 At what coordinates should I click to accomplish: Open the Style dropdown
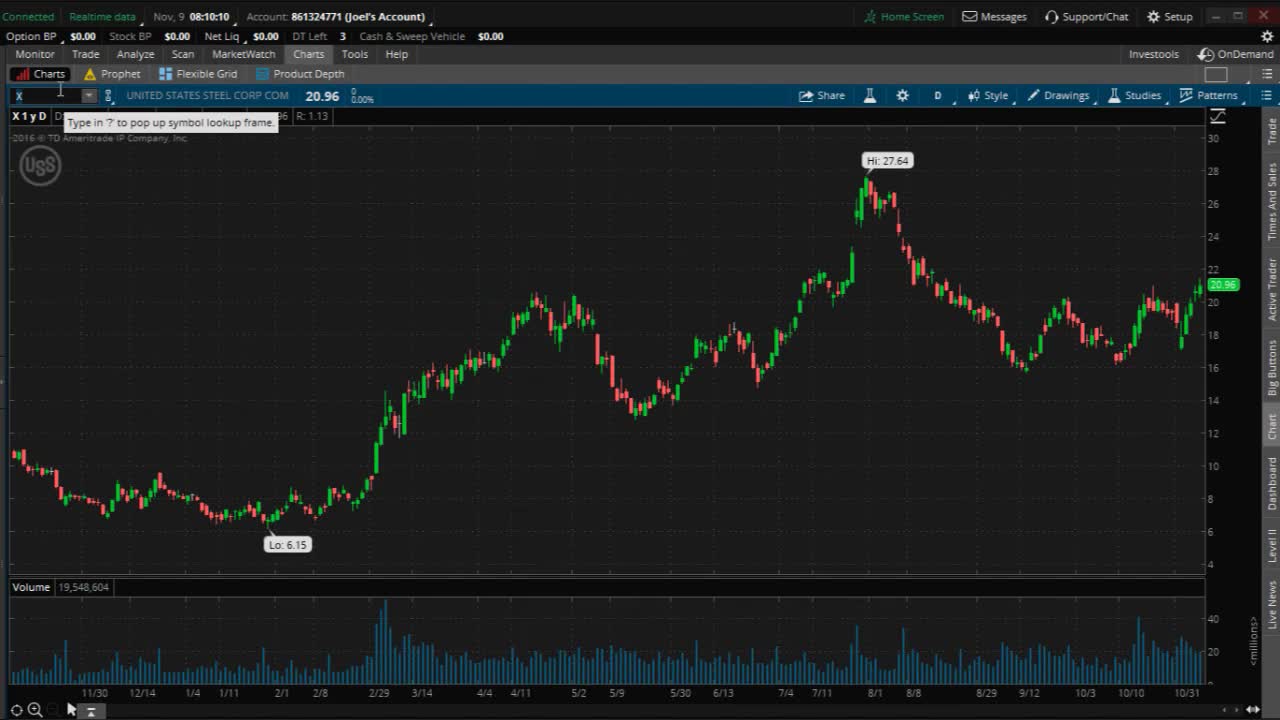tap(988, 96)
